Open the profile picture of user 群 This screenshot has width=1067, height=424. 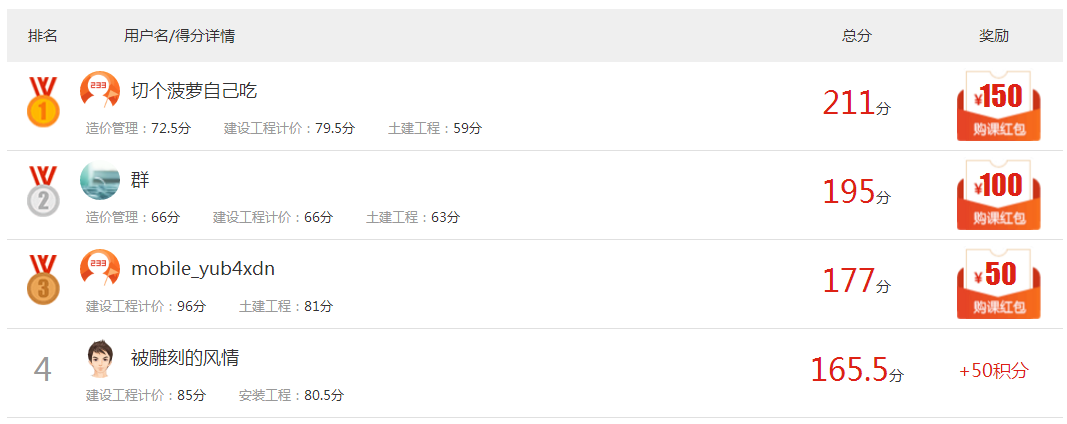(x=99, y=180)
